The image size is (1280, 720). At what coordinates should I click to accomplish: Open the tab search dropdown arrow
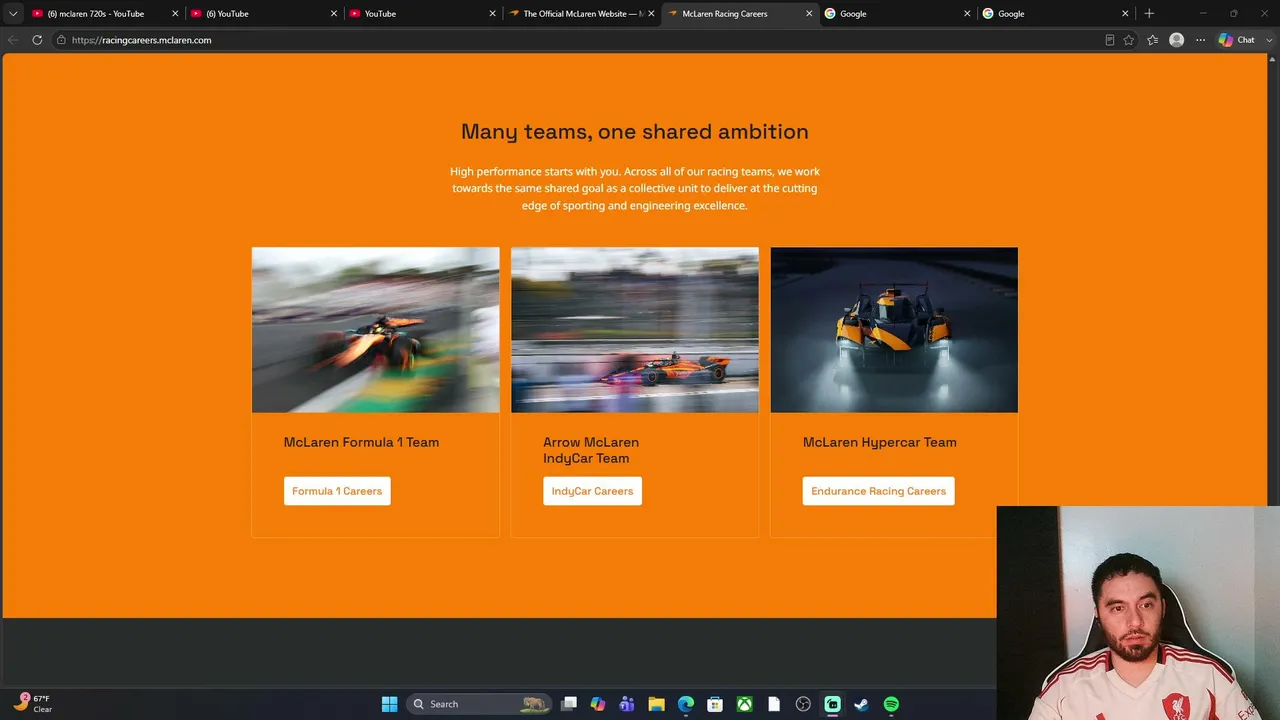pyautogui.click(x=13, y=14)
